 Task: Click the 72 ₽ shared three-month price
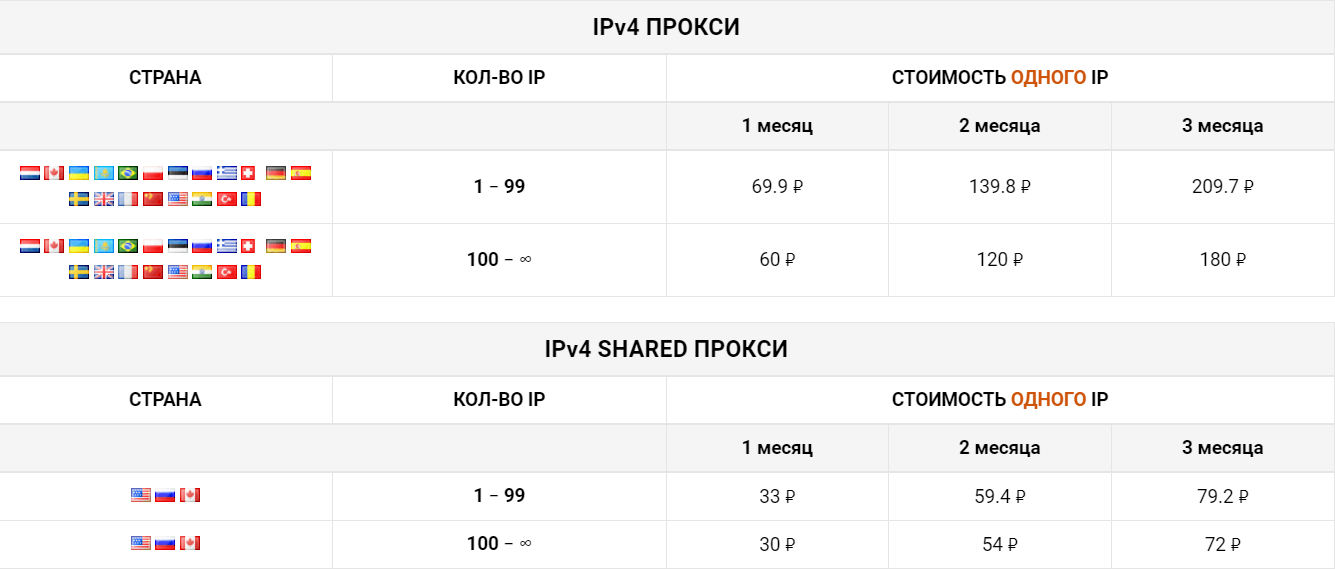click(1222, 544)
